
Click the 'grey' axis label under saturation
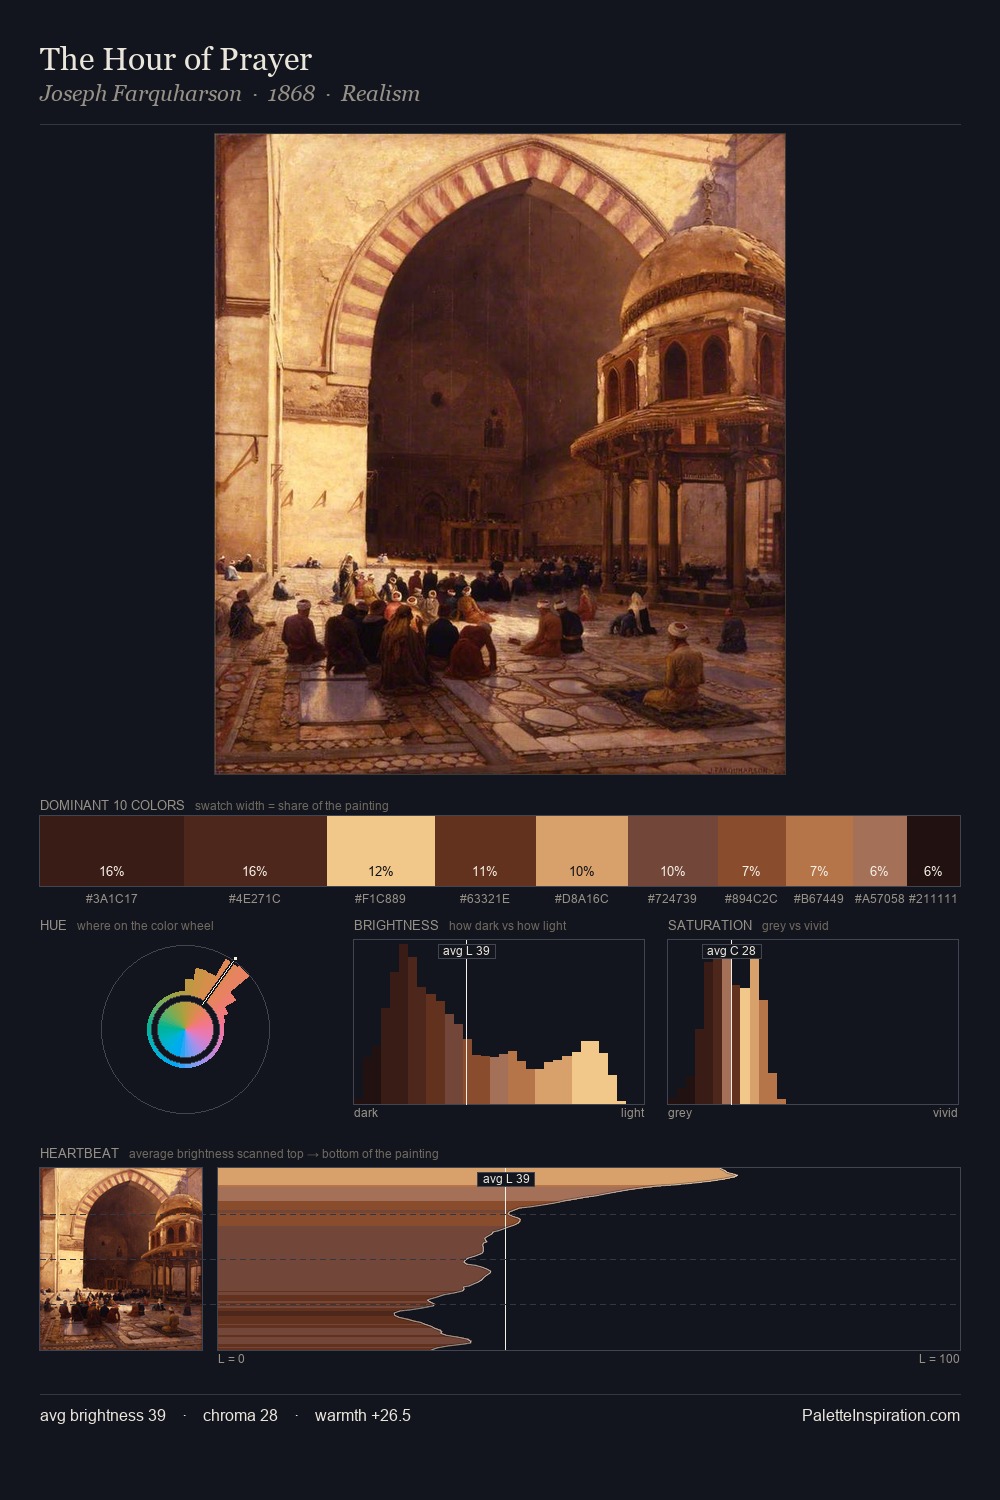(x=680, y=1113)
